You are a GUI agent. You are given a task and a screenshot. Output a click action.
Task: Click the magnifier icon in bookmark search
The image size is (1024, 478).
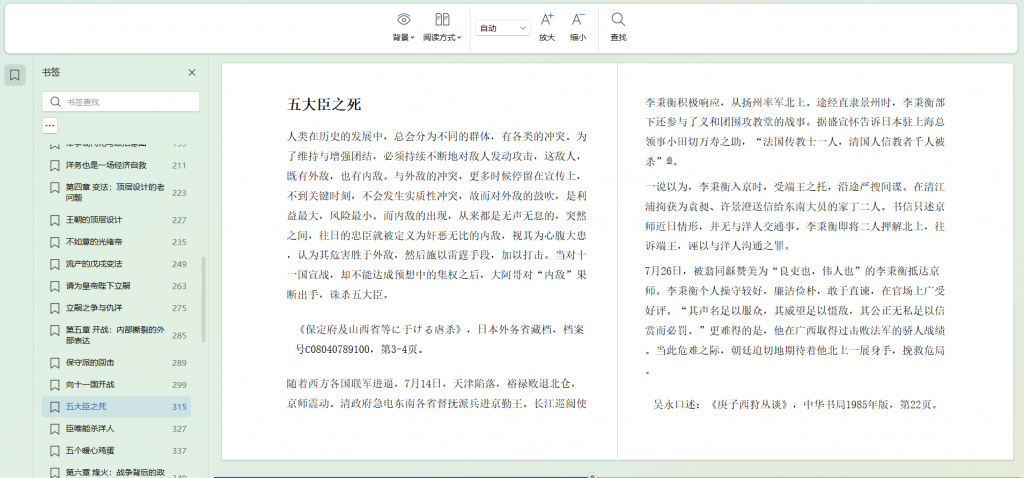click(56, 102)
